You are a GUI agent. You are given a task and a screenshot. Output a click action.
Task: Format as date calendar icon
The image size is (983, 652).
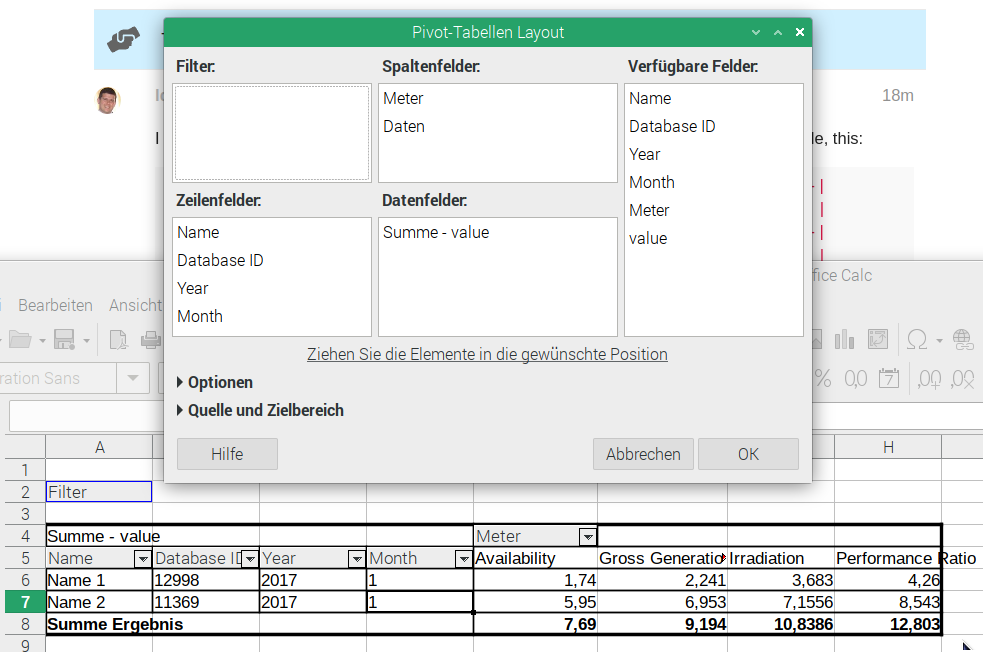[x=889, y=379]
